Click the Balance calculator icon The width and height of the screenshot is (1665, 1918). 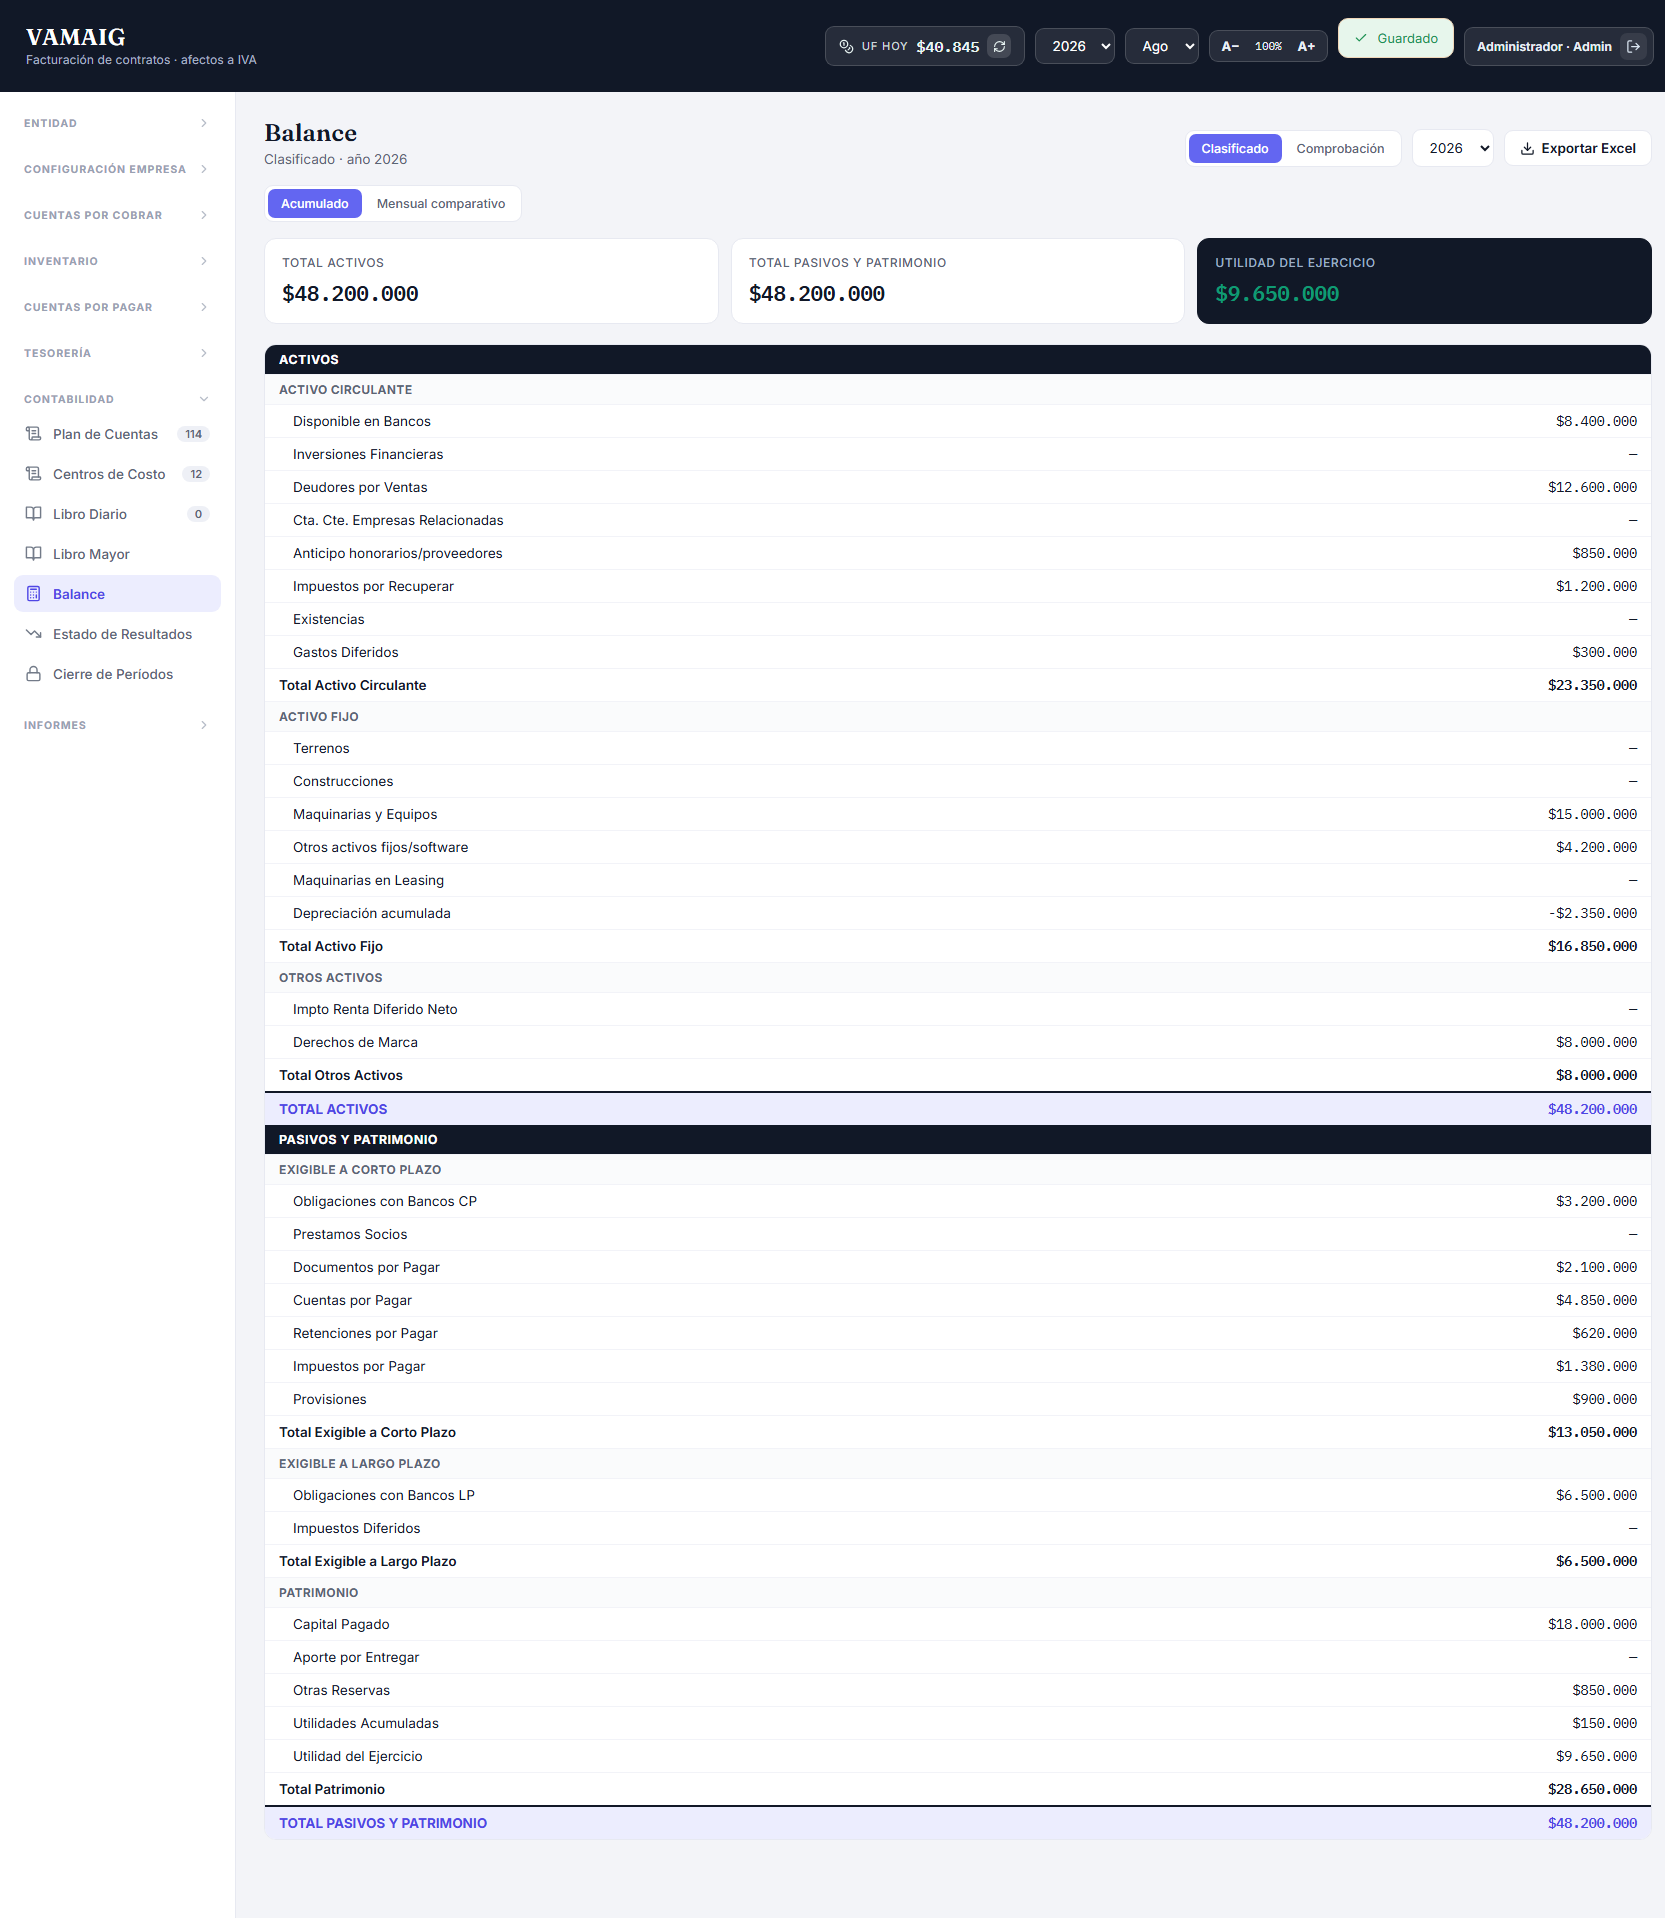click(x=33, y=594)
